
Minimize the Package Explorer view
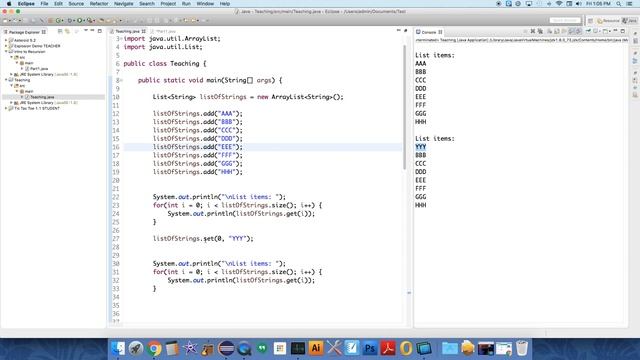[x=92, y=31]
